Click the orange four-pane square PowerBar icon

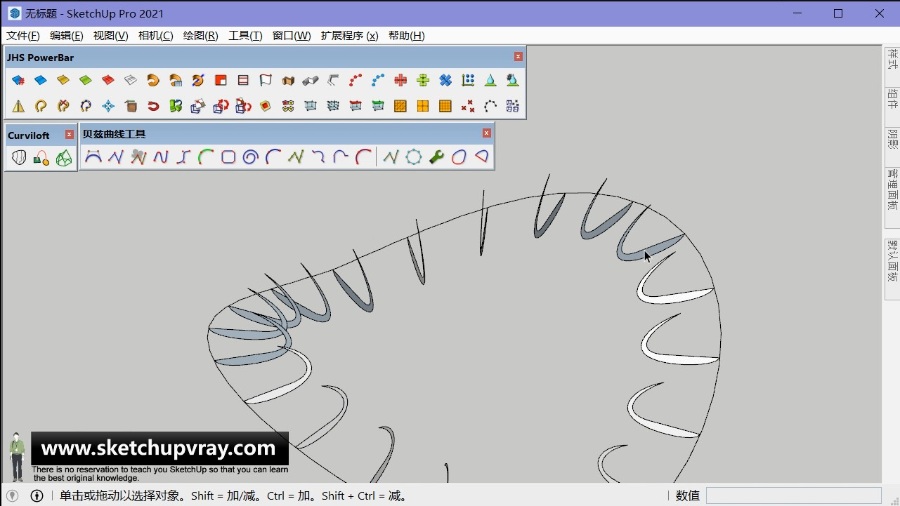(x=422, y=106)
